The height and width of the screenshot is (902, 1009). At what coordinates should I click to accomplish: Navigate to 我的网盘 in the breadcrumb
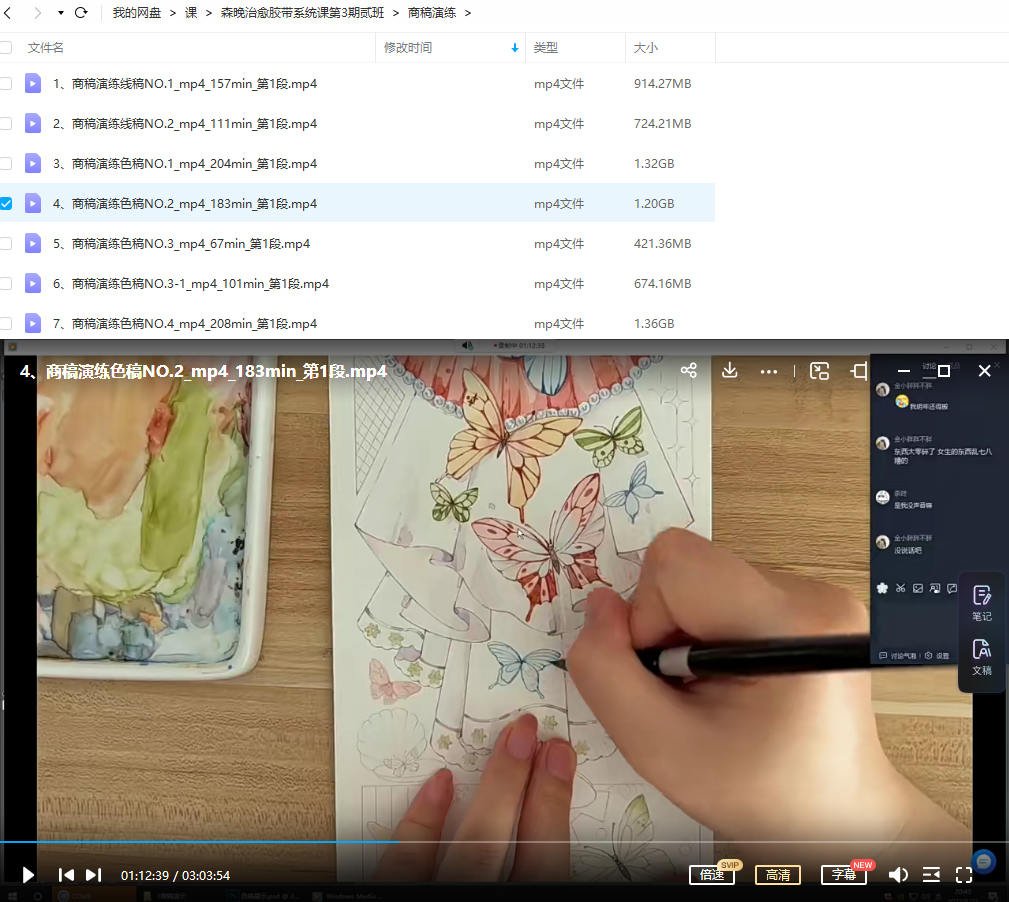(x=136, y=12)
